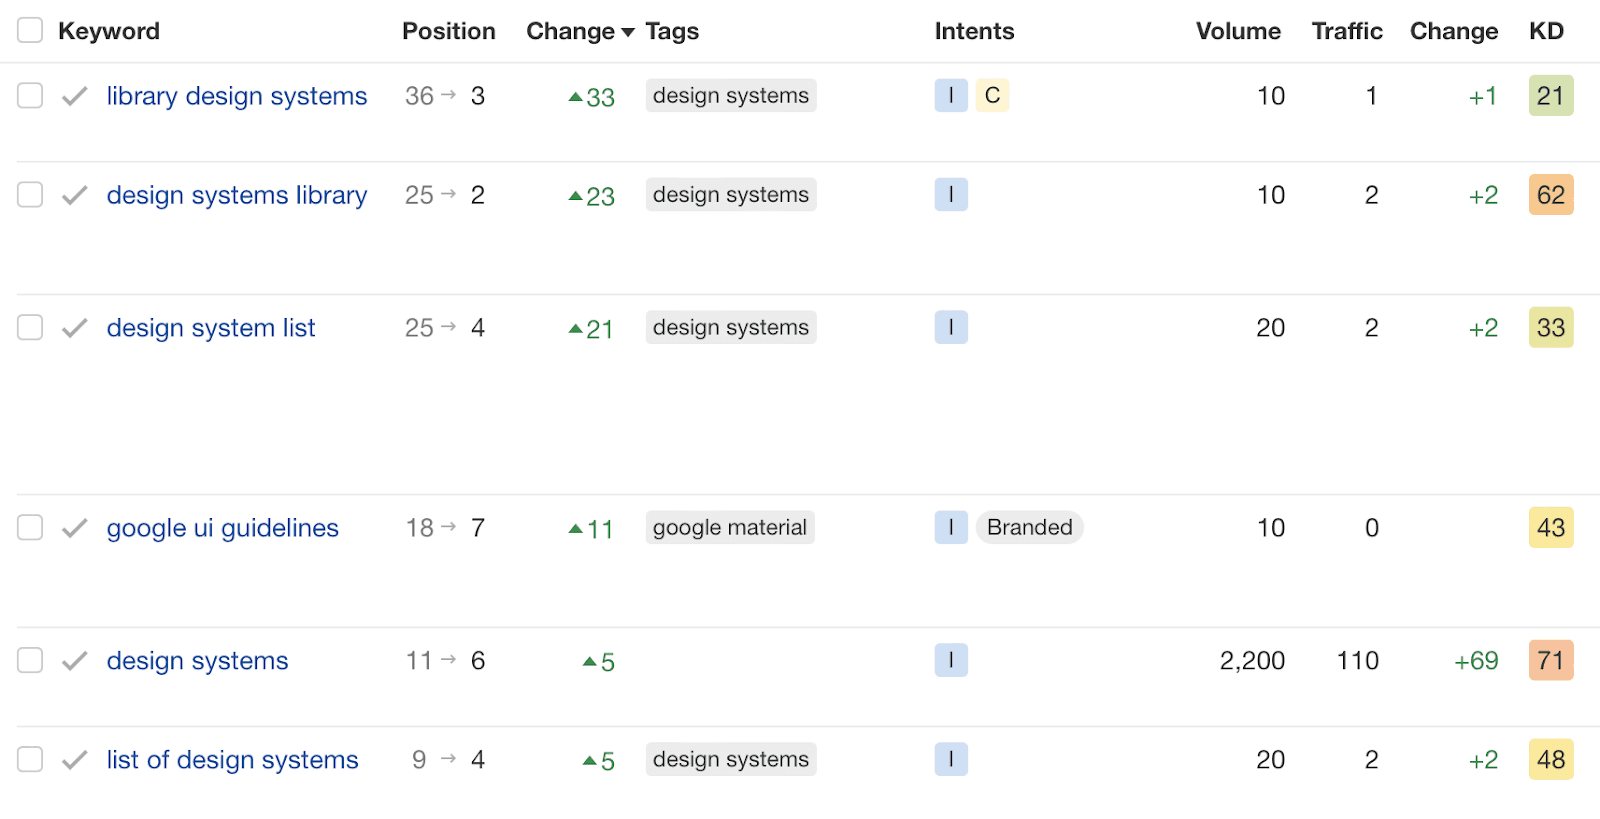Select the design system list row checkbox
Viewport: 1600px width, 819px height.
point(30,328)
